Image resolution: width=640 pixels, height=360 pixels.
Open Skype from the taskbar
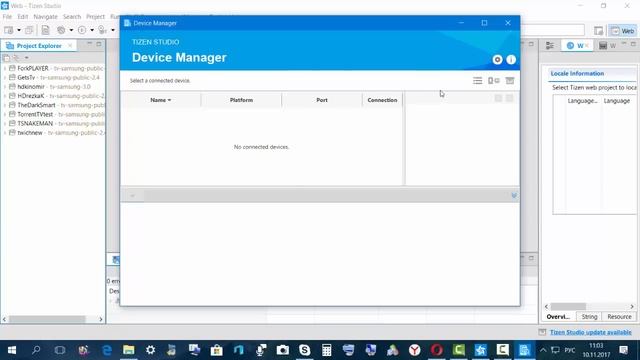[x=304, y=350]
